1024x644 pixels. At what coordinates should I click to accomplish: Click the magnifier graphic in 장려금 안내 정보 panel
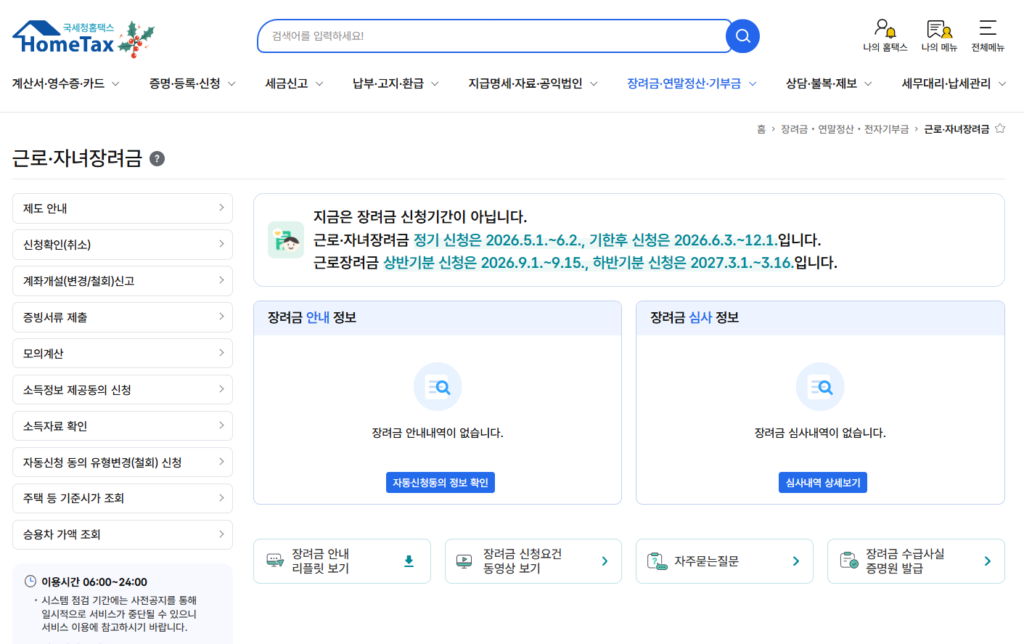click(x=437, y=387)
